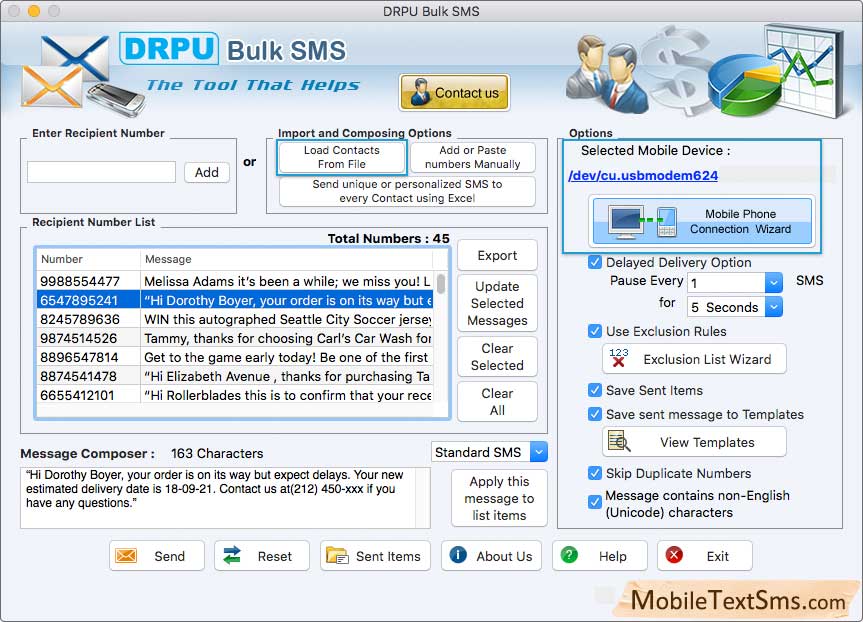
Task: Toggle non-English Unicode characters checkbox
Action: click(594, 502)
